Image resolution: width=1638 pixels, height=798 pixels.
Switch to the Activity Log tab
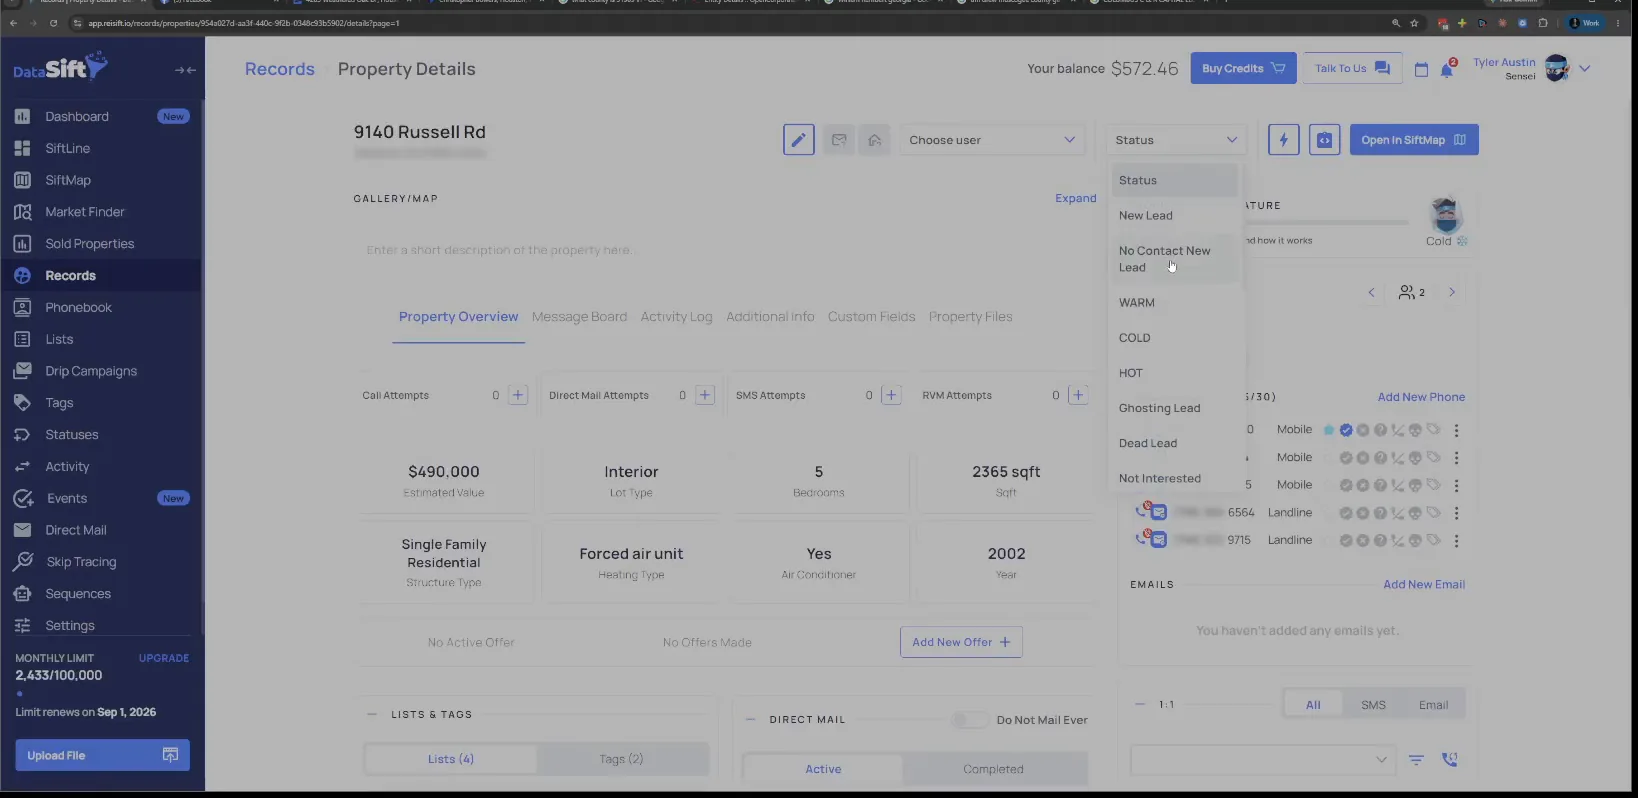pyautogui.click(x=676, y=317)
